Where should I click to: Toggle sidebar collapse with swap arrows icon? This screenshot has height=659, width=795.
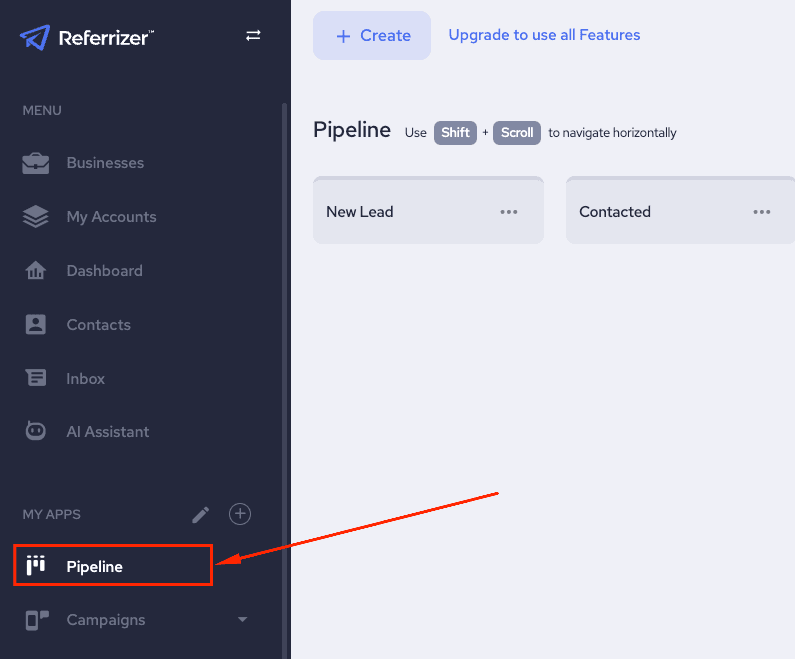click(253, 35)
